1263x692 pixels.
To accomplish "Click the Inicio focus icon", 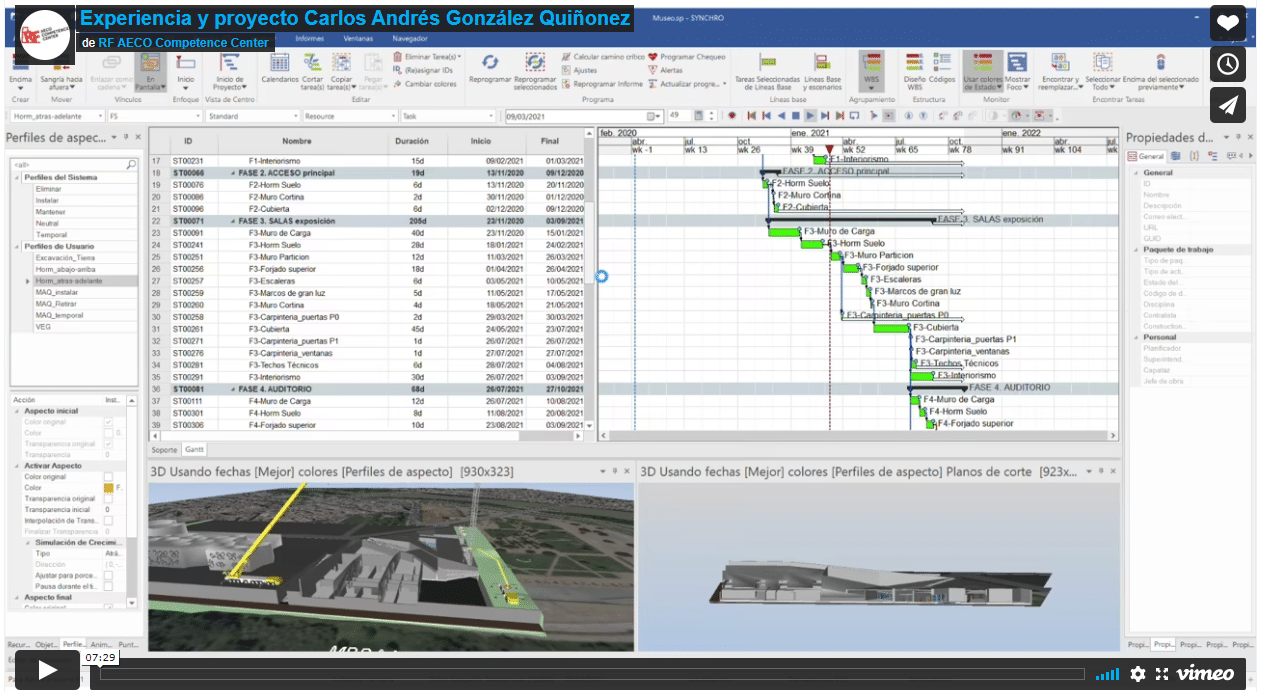I will click(186, 70).
